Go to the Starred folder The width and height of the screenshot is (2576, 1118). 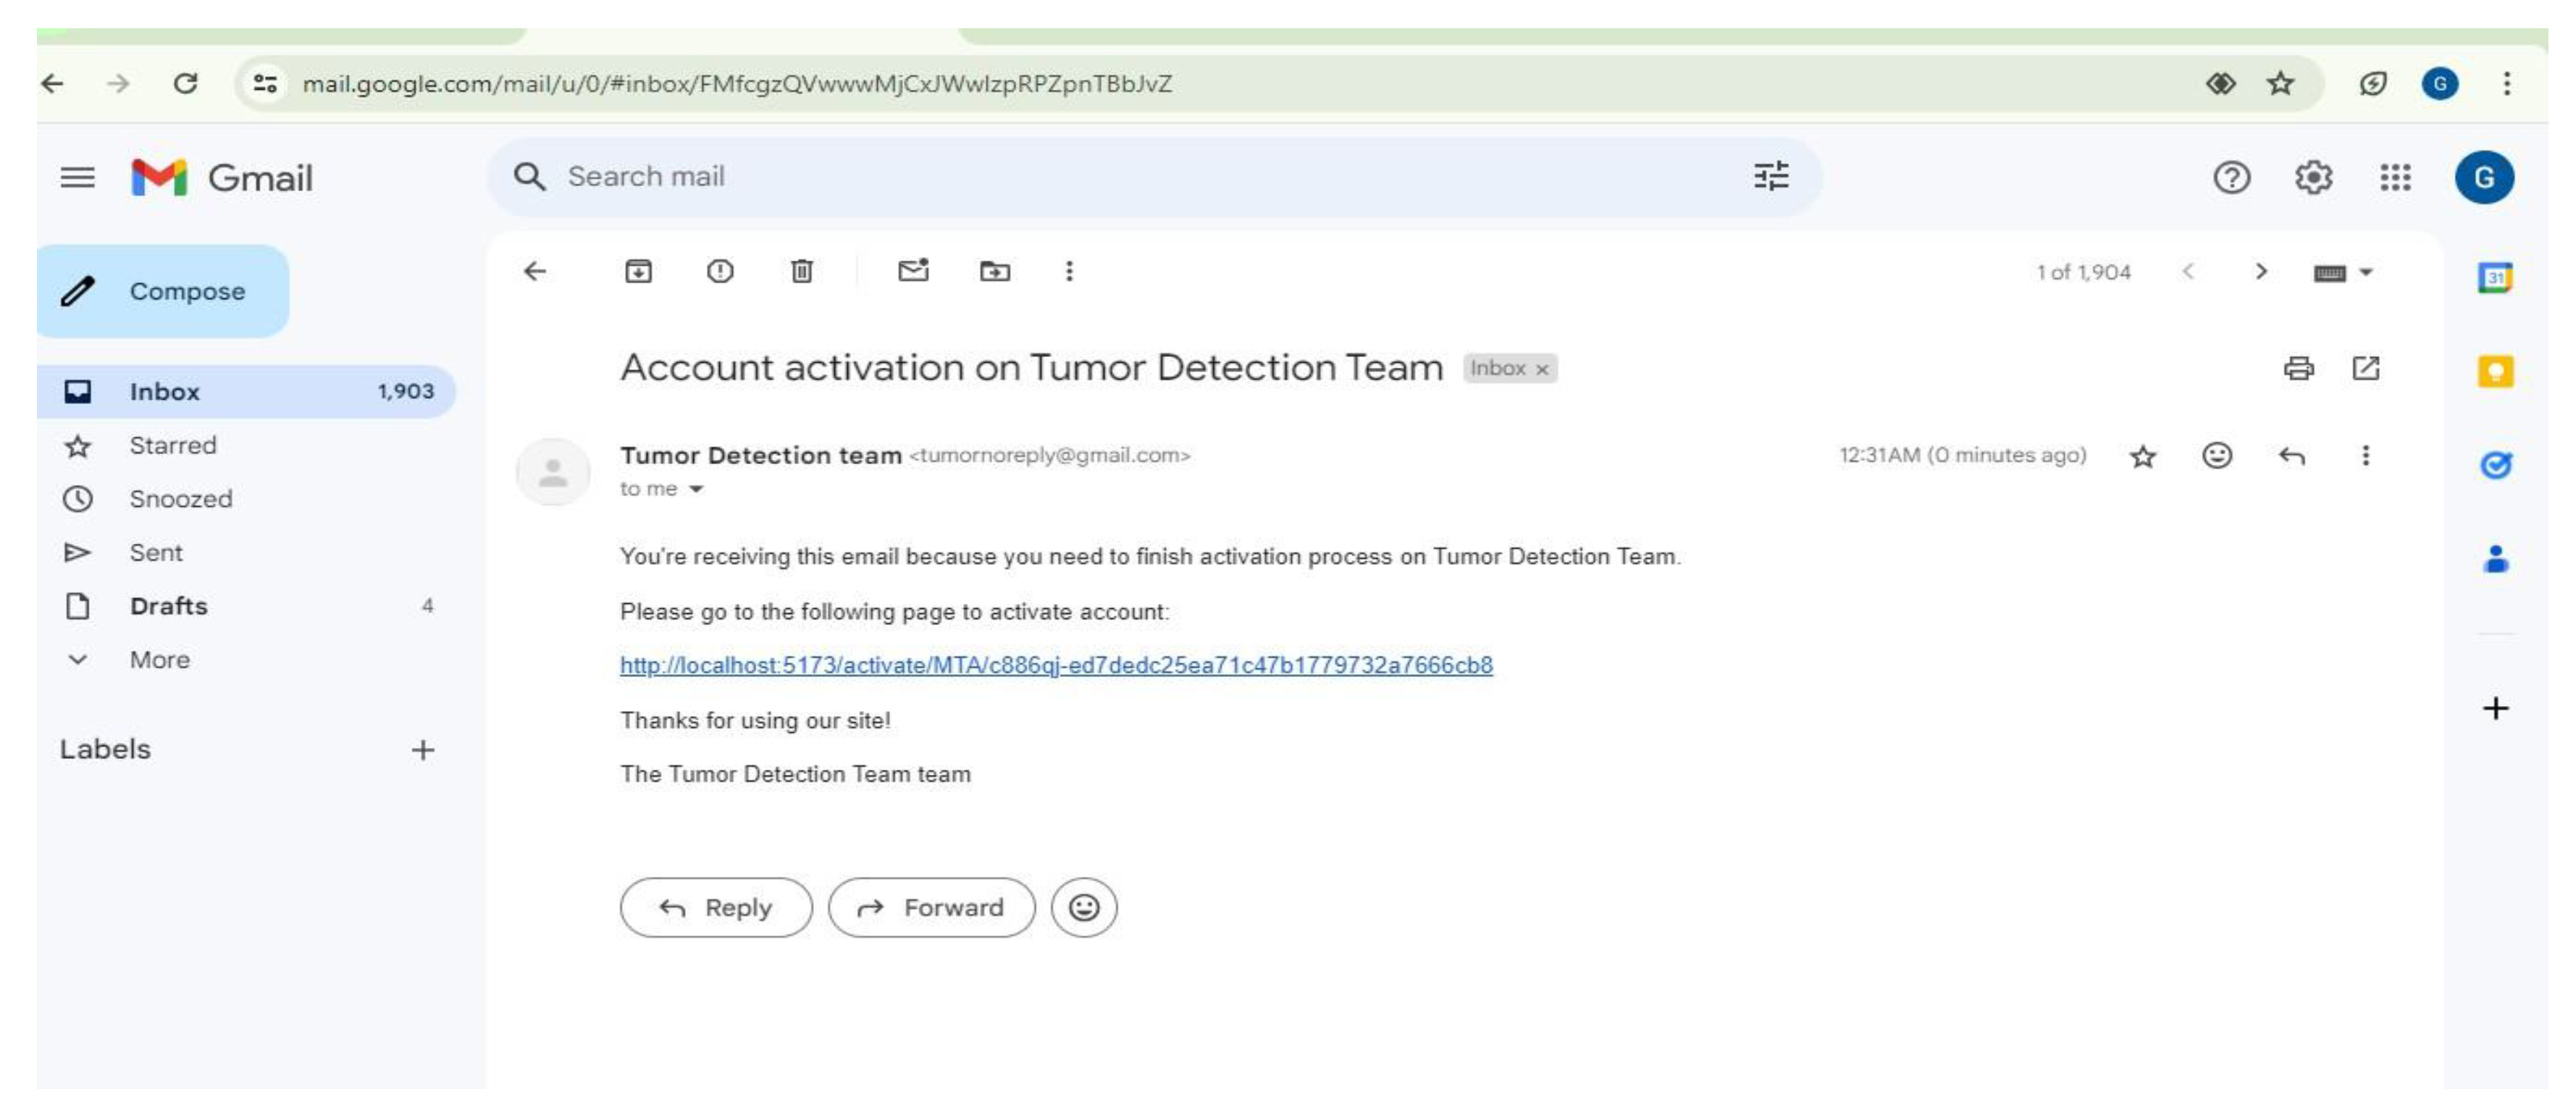pos(172,446)
